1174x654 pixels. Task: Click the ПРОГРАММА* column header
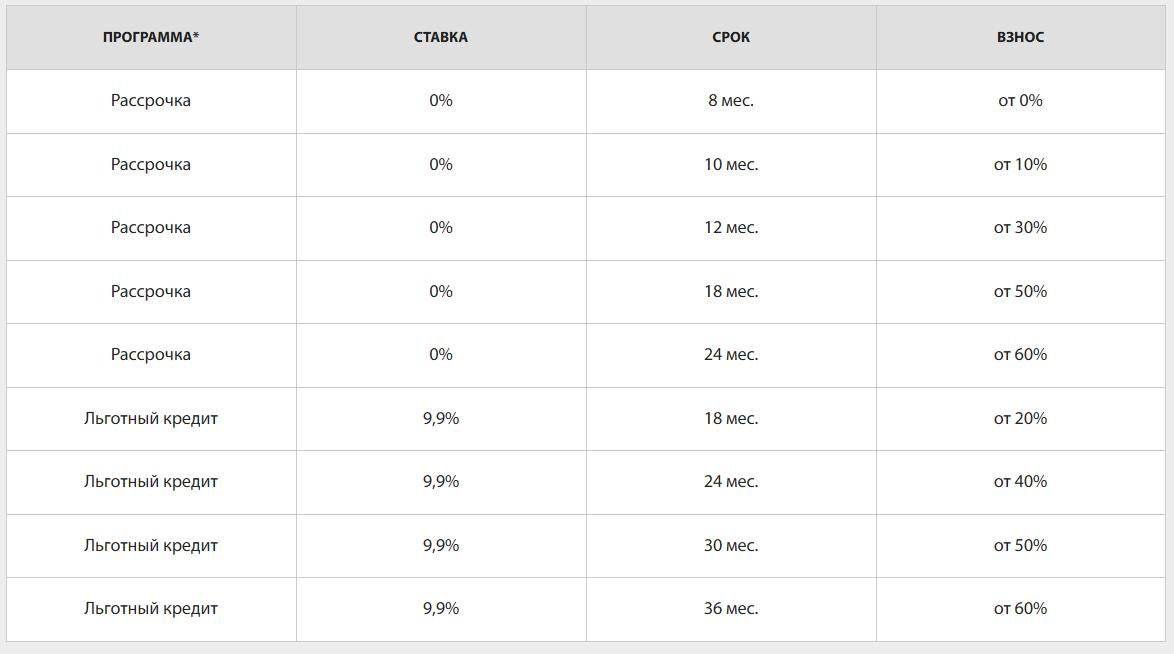[x=151, y=37]
